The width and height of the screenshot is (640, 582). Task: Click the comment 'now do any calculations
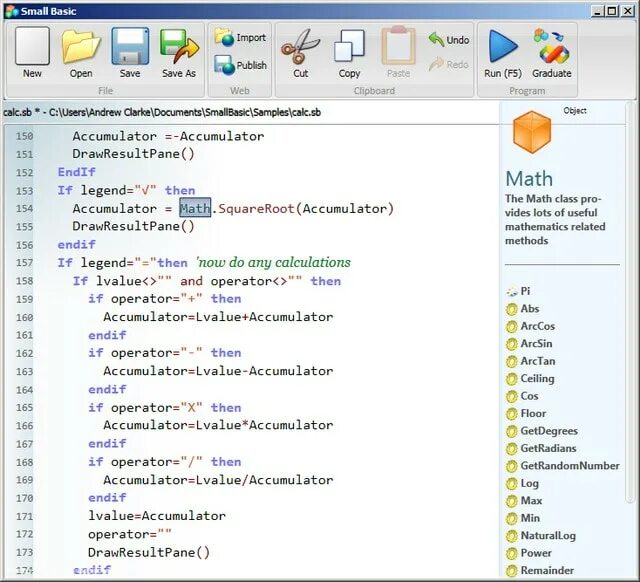273,262
